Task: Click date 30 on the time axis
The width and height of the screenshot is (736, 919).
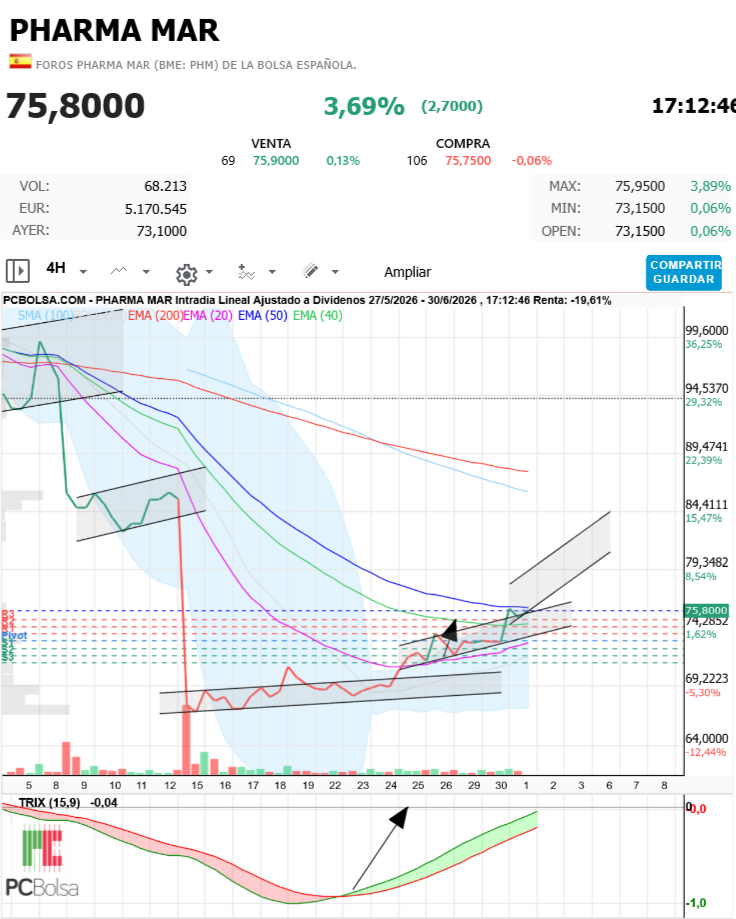Action: click(x=501, y=785)
